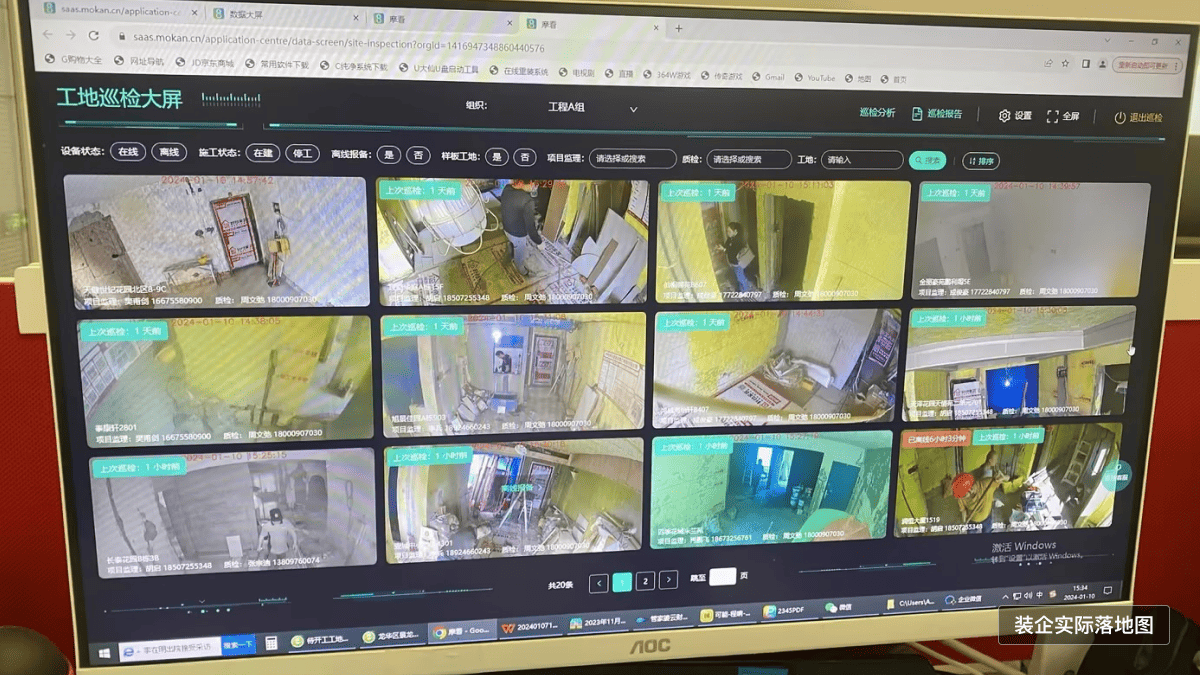Click the 已离线6小时3分钟 offline badge
This screenshot has height=675, width=1200.
click(x=937, y=439)
